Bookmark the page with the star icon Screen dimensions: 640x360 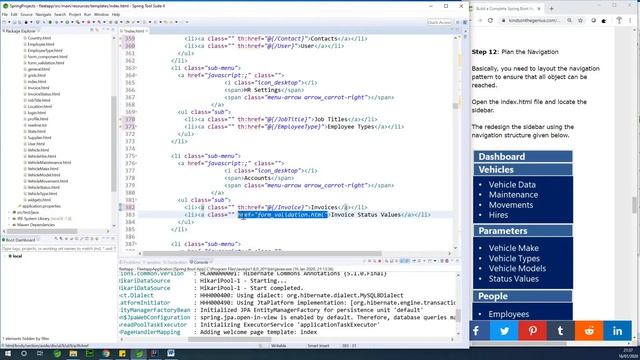click(580, 20)
